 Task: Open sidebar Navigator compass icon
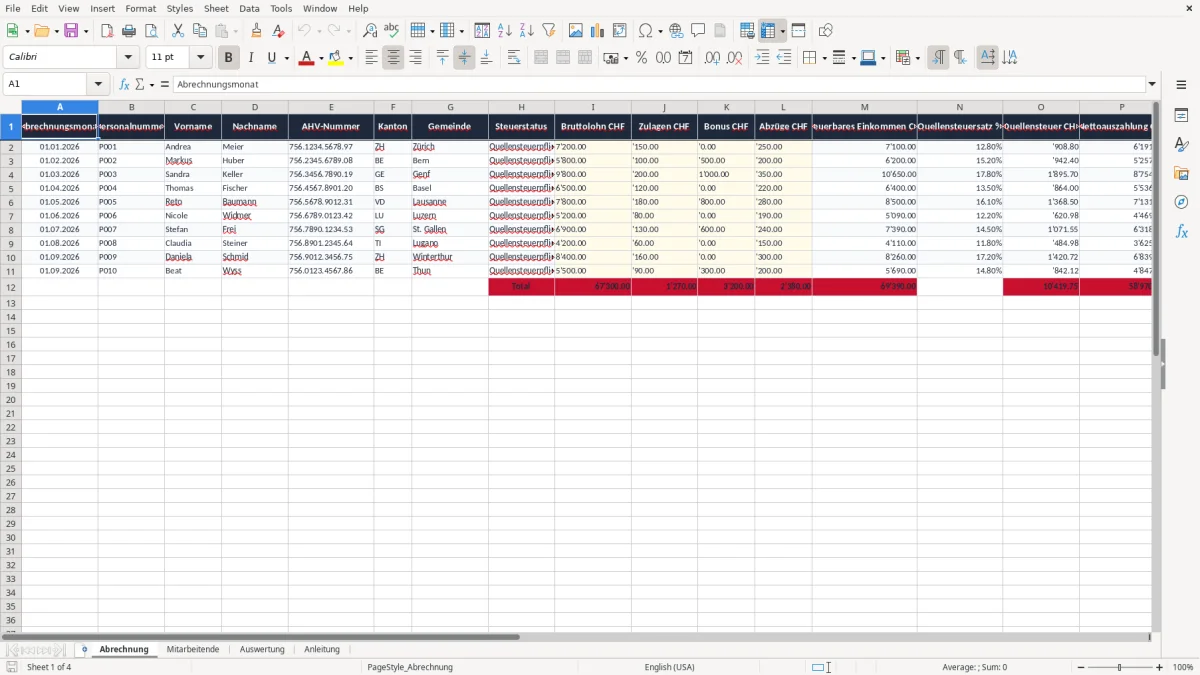1181,203
